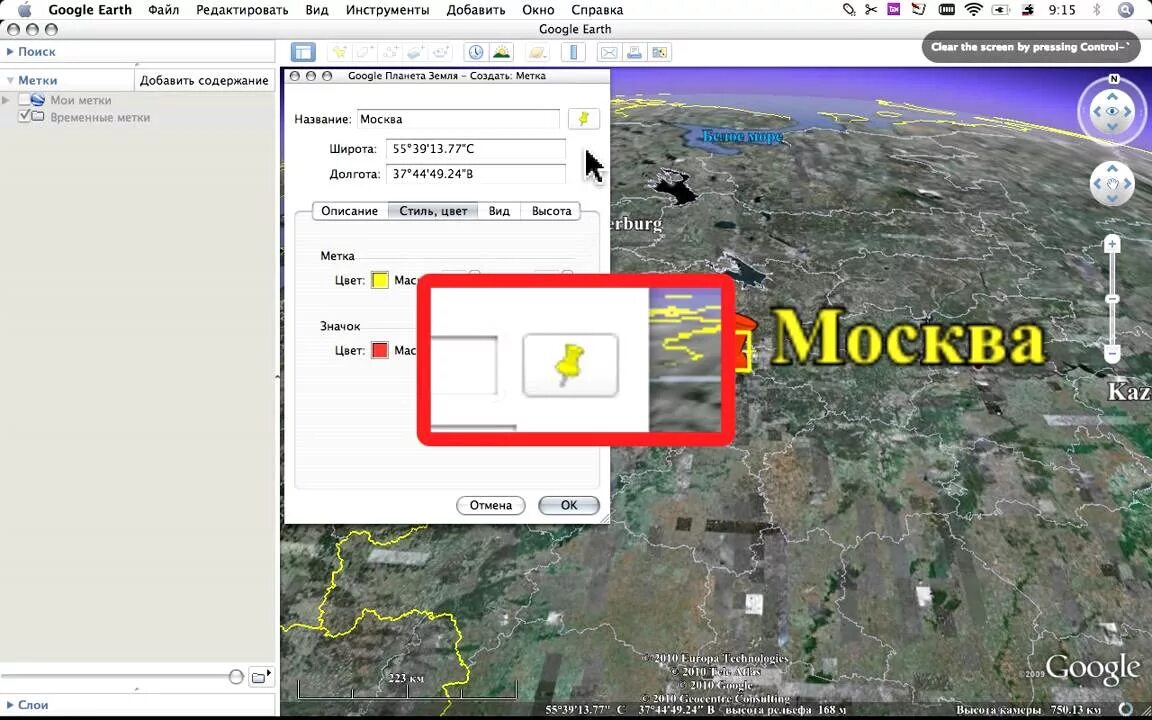1152x720 pixels.
Task: Collapse the Метки panel
Action: [x=10, y=80]
